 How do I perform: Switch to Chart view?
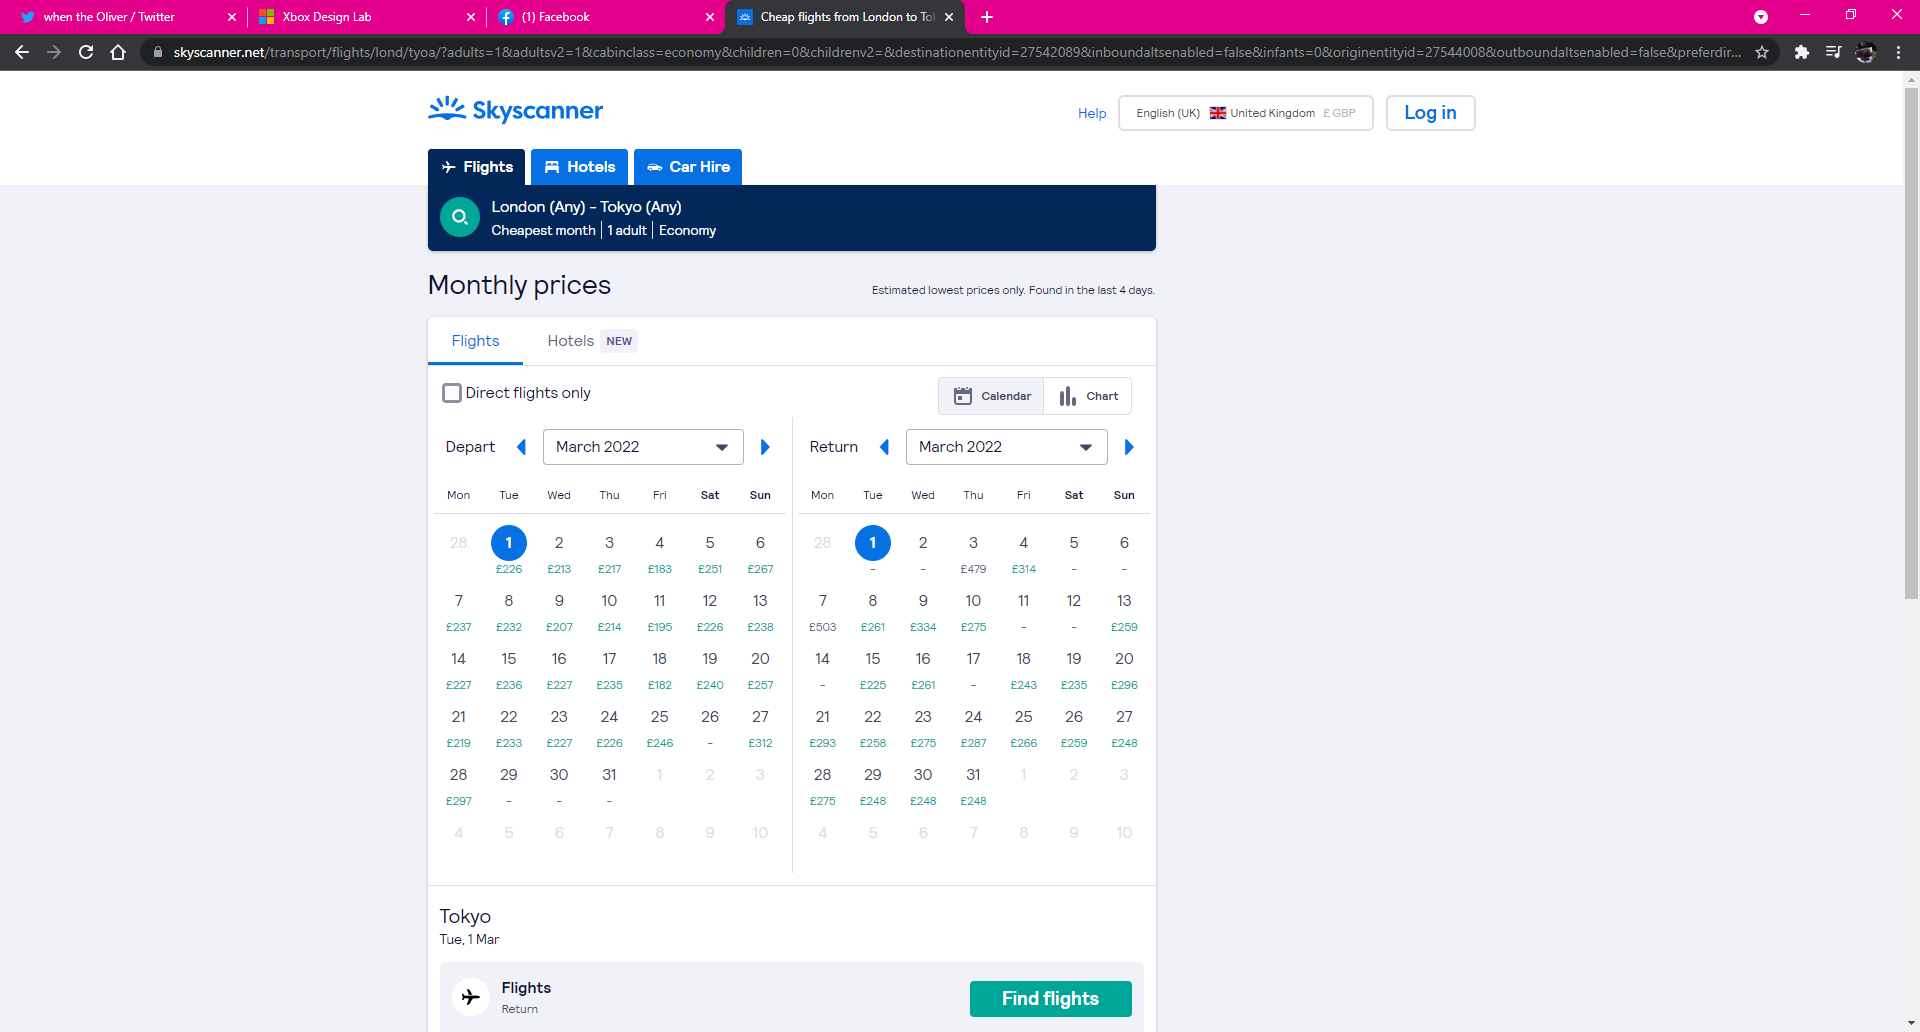[1088, 396]
